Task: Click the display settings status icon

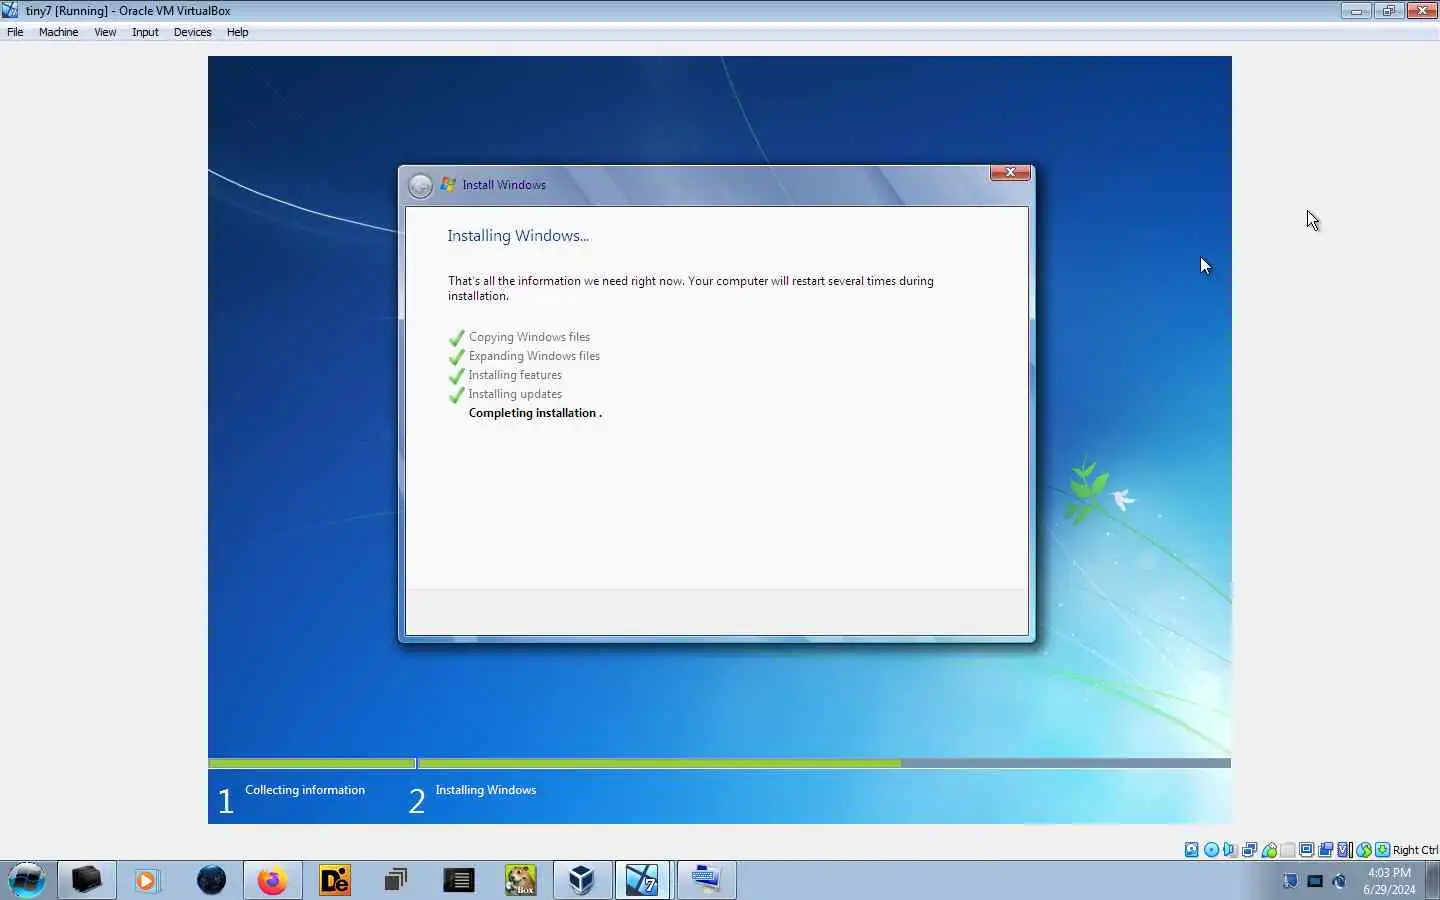Action: coord(1306,850)
